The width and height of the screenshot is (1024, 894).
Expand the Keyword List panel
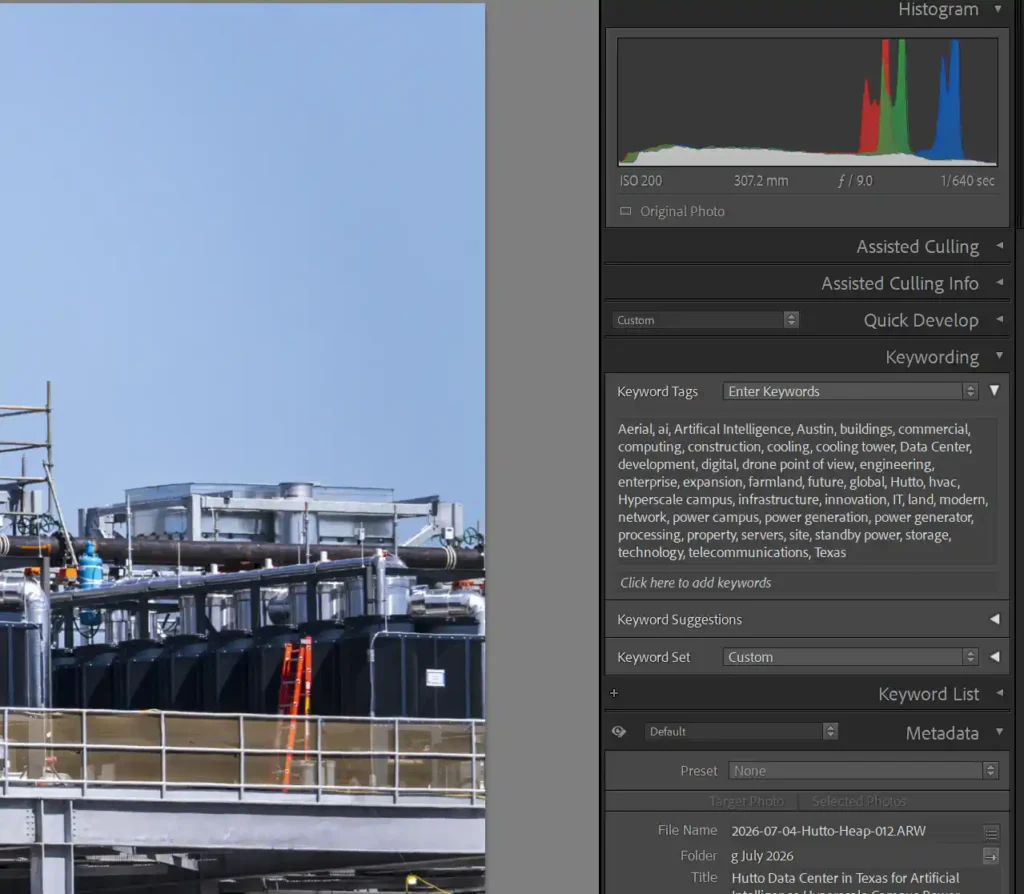(x=999, y=693)
